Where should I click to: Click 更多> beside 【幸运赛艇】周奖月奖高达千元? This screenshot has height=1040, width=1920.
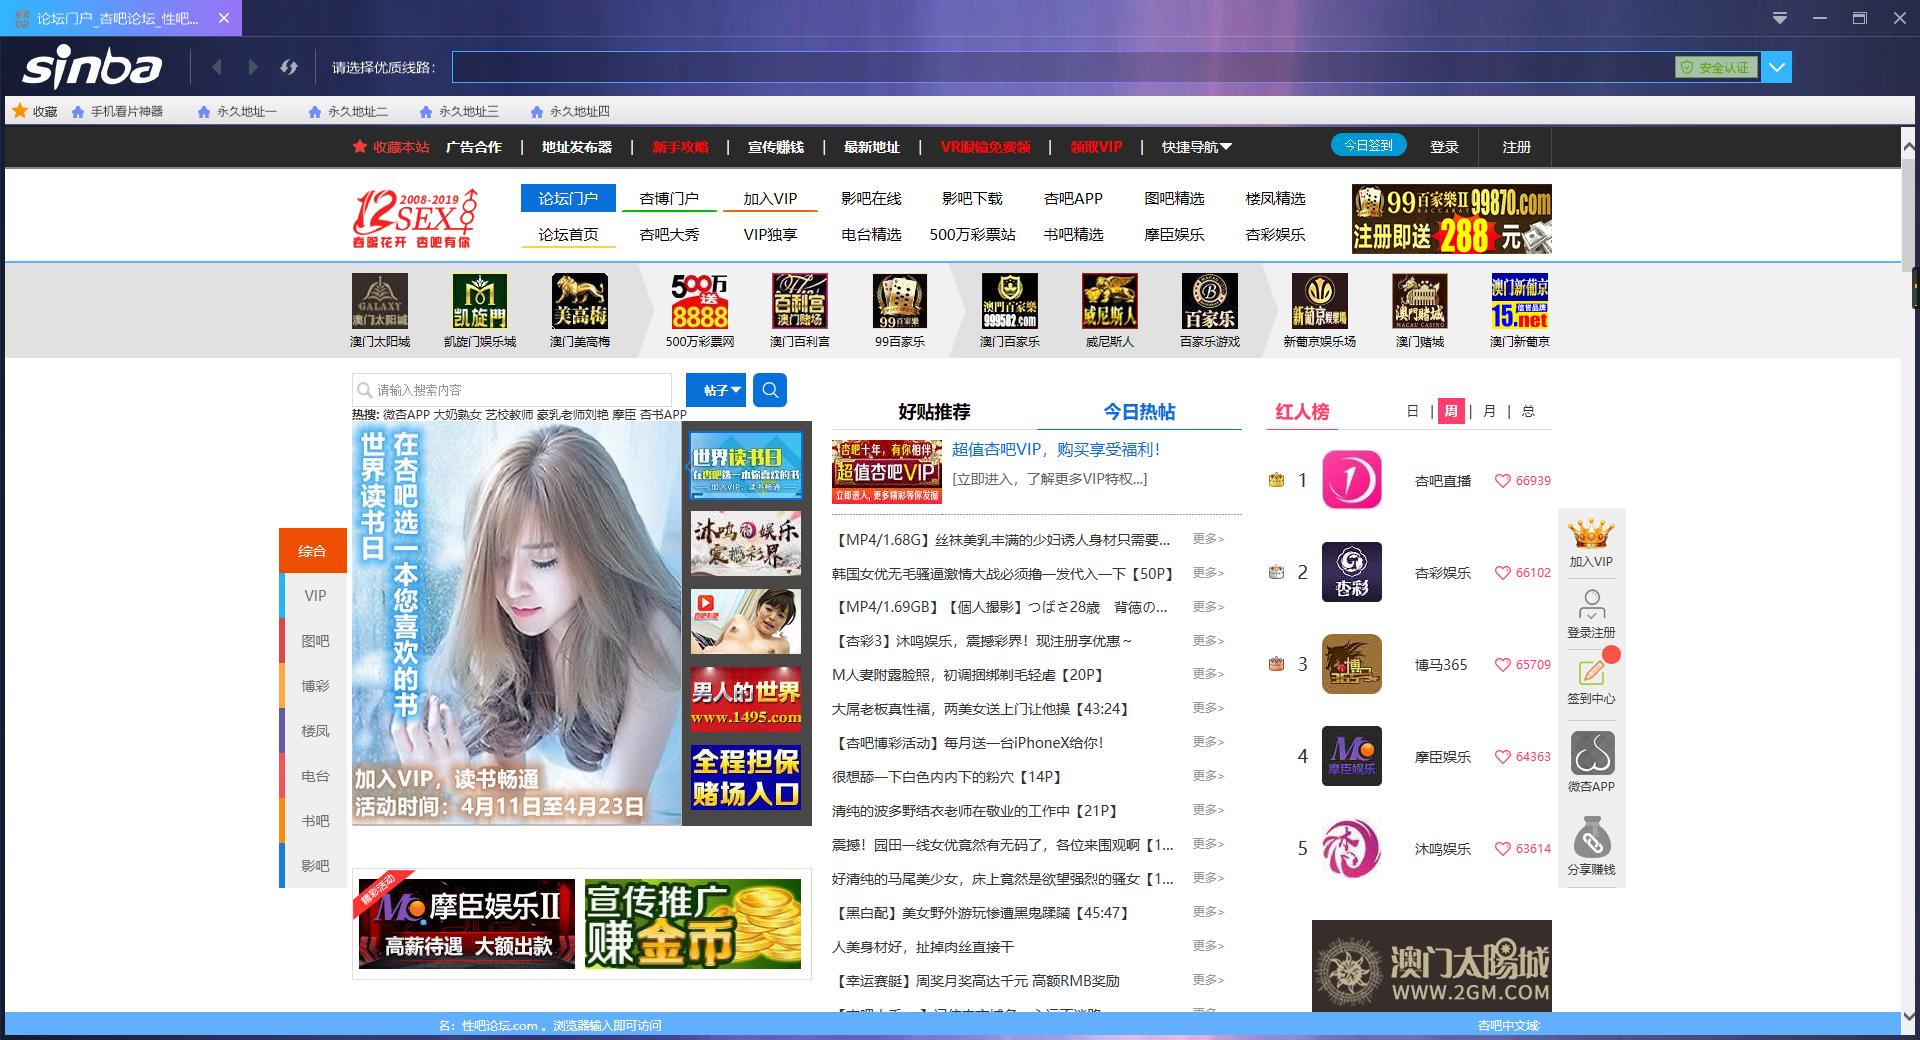1208,980
